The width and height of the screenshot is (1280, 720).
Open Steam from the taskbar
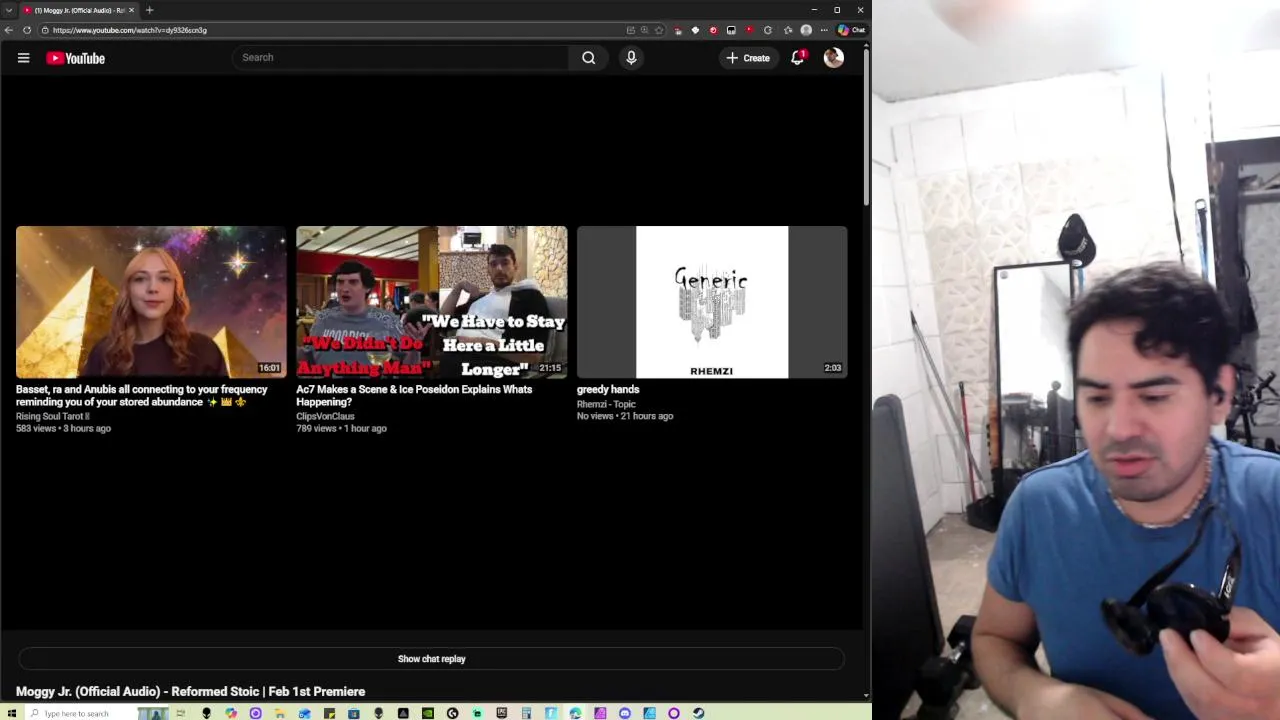click(699, 713)
